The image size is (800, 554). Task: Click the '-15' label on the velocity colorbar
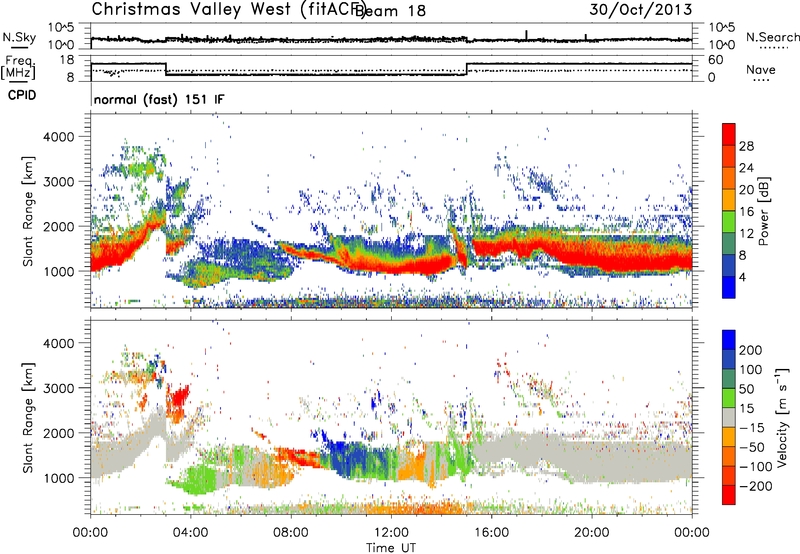pos(752,428)
